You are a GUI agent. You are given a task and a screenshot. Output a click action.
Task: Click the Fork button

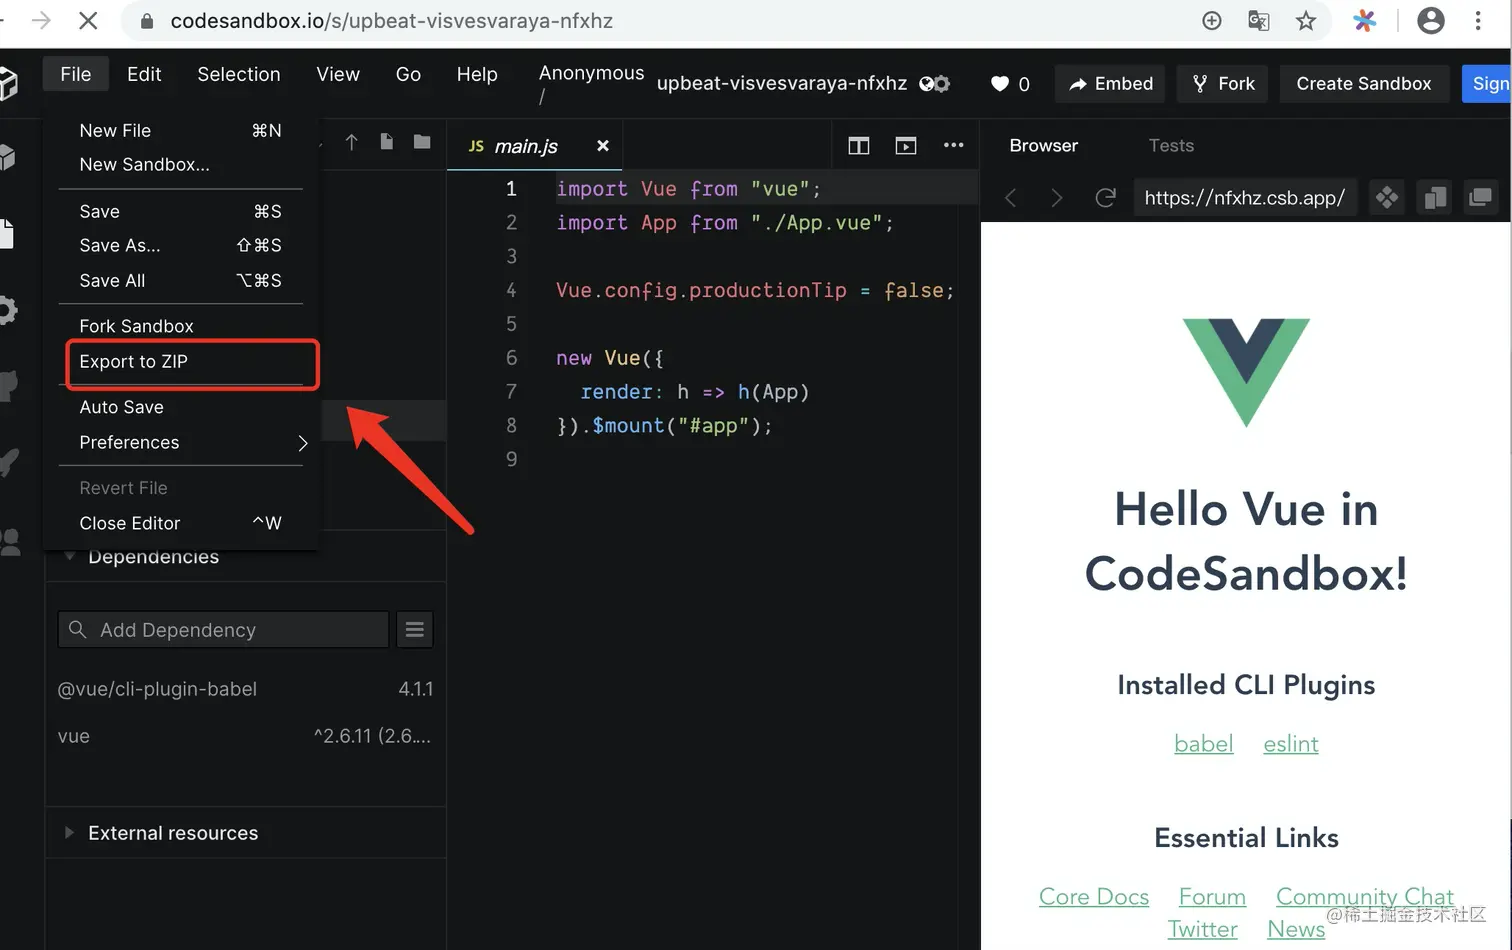[x=1223, y=84]
